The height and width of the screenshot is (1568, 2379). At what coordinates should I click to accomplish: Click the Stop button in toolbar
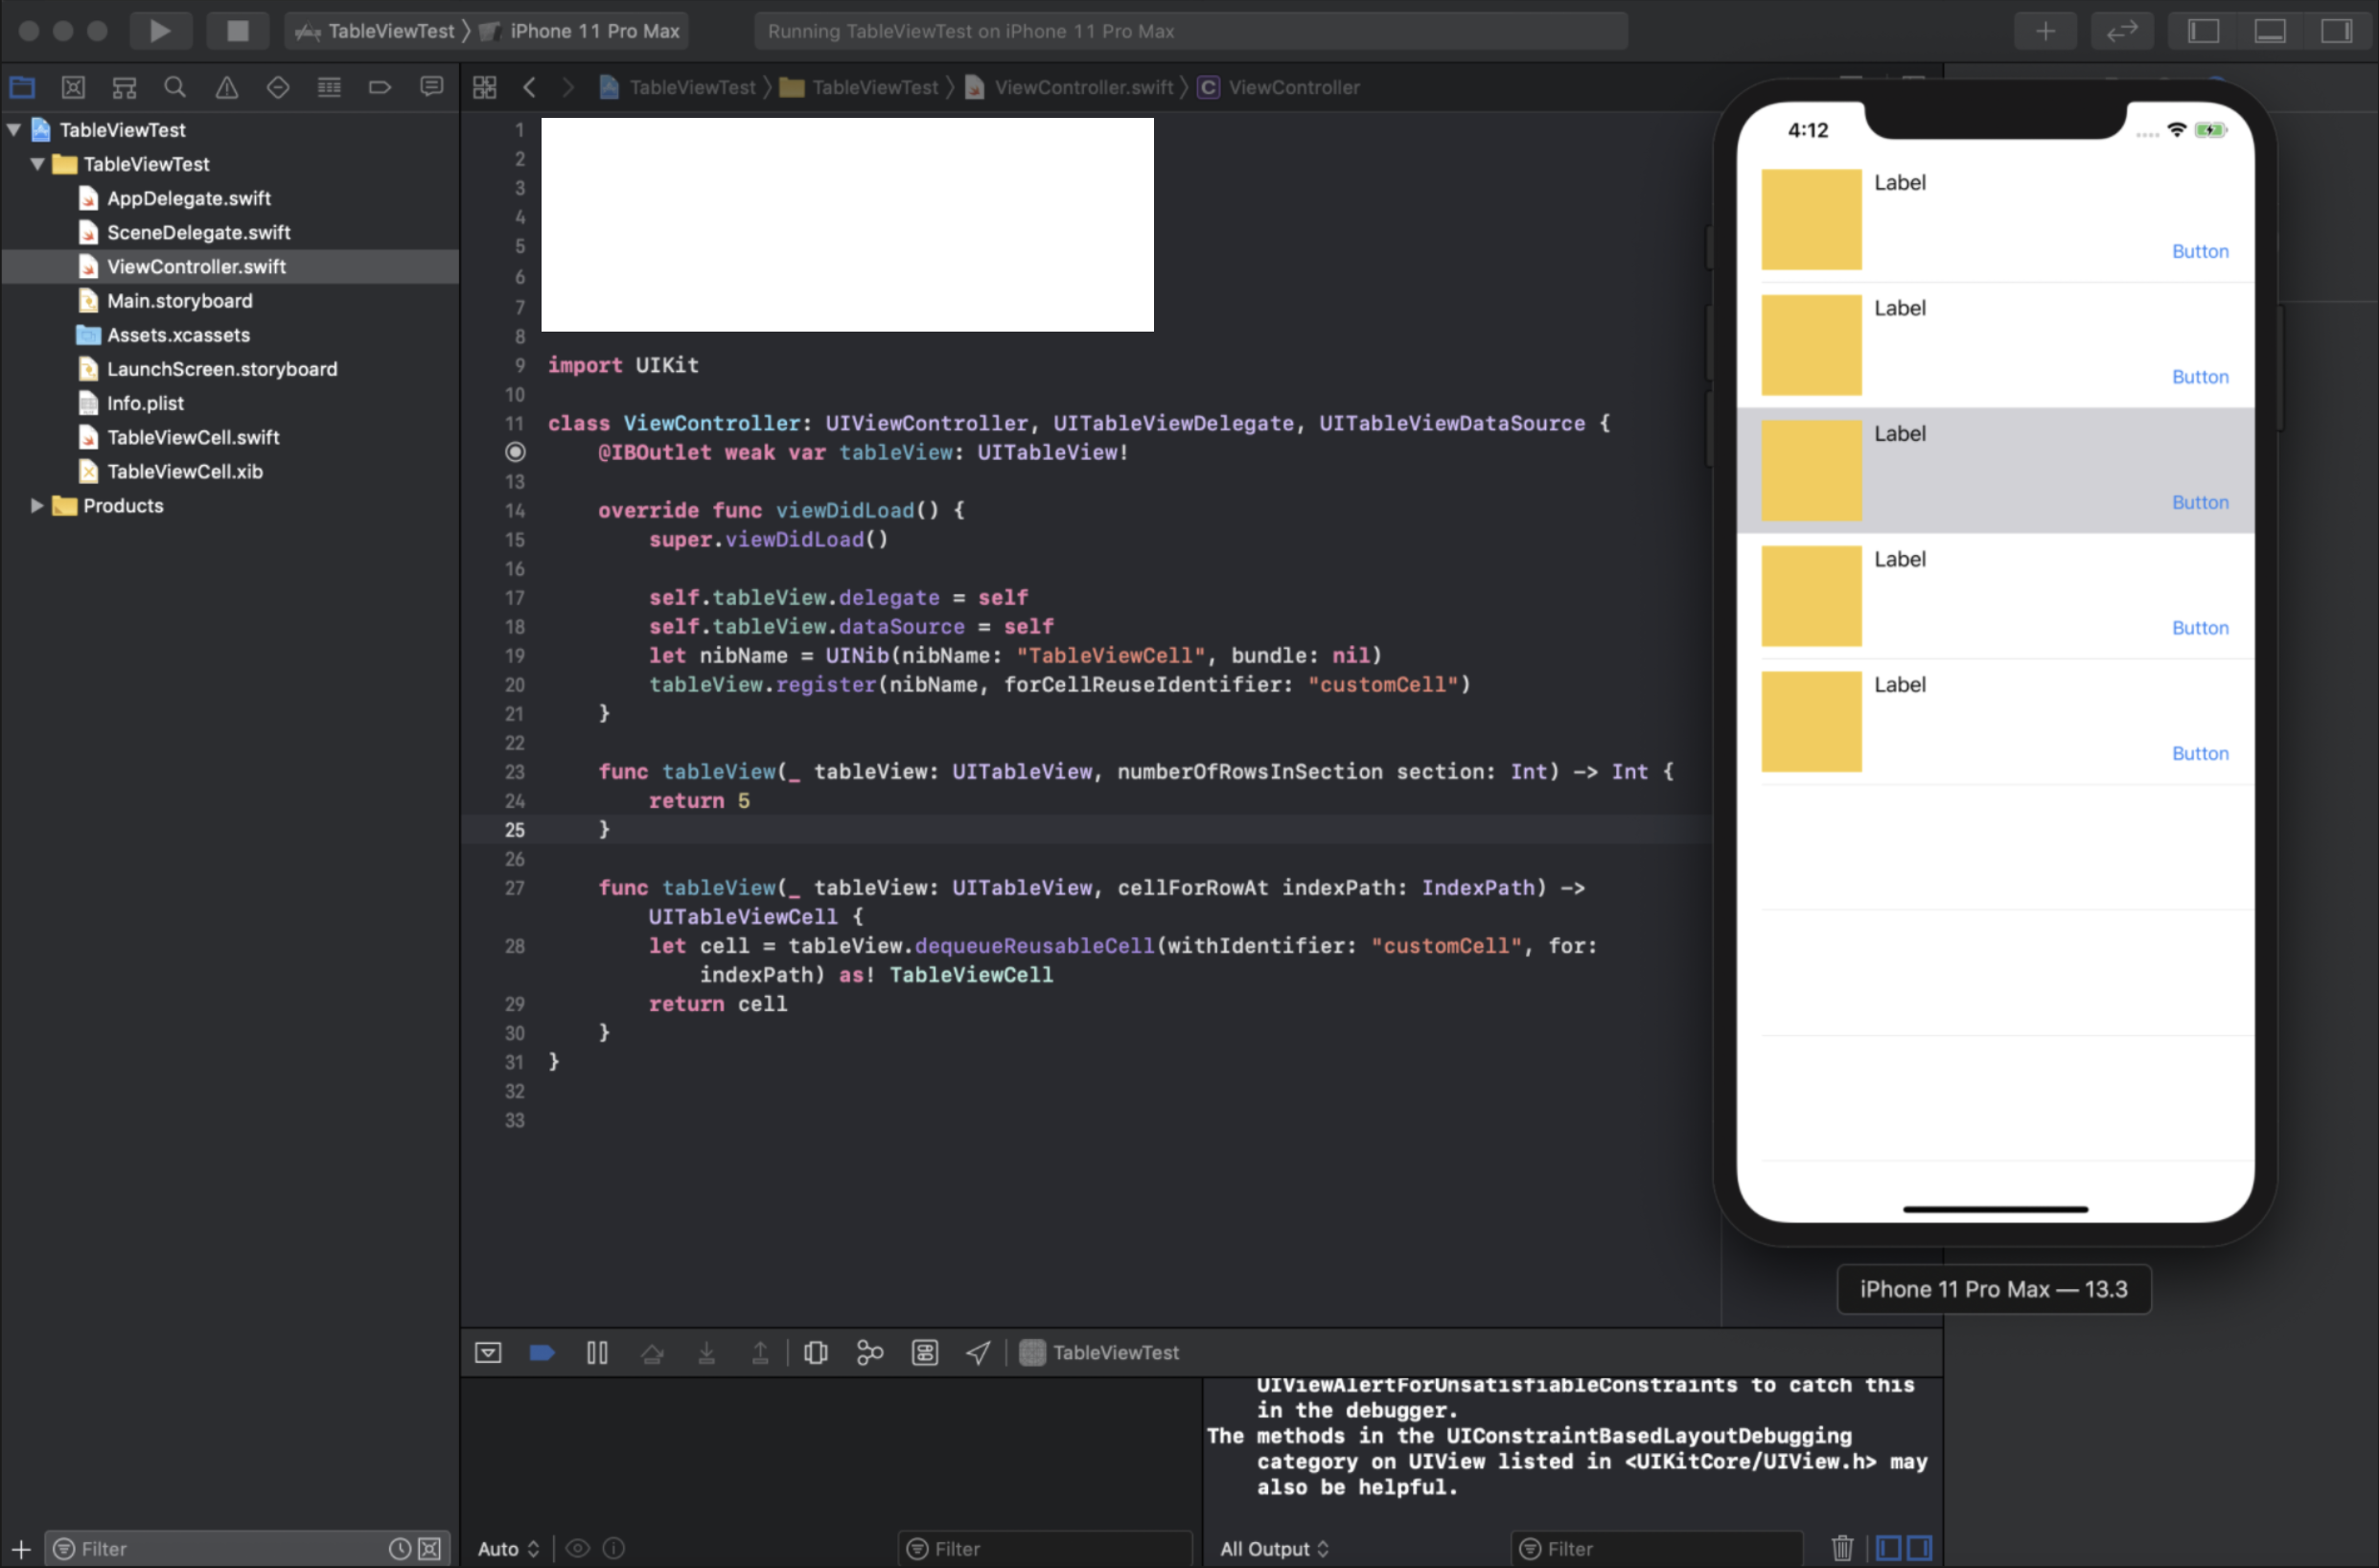pyautogui.click(x=237, y=31)
